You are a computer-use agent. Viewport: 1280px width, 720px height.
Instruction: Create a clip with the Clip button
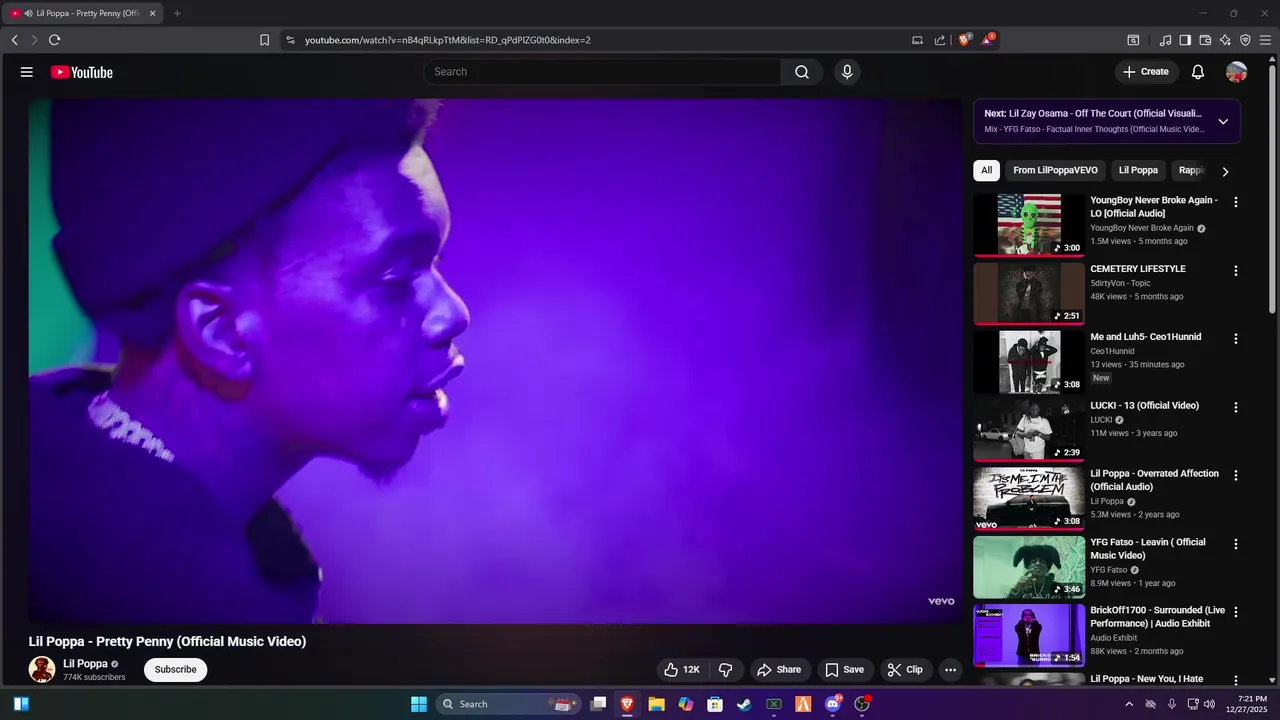pos(905,670)
